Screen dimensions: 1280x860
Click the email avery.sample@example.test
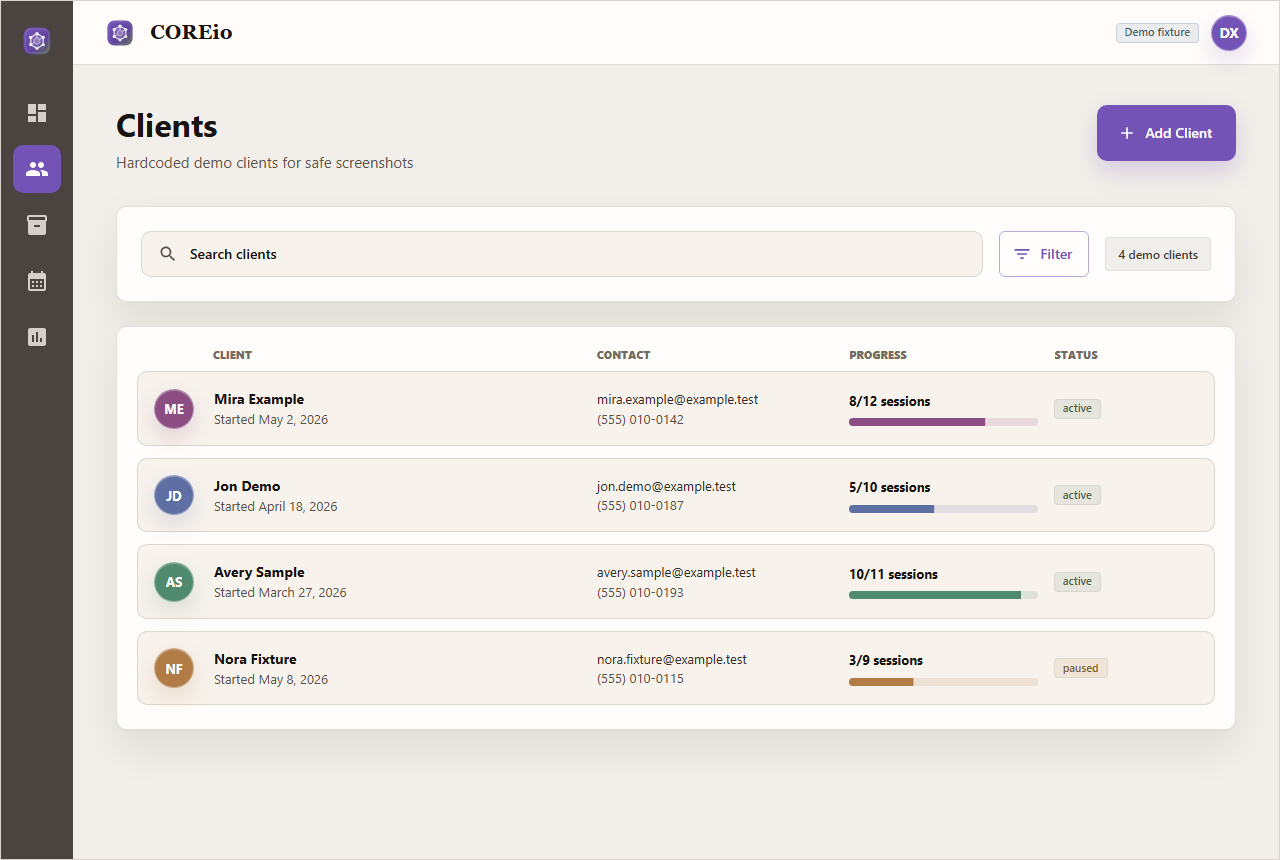(x=676, y=572)
